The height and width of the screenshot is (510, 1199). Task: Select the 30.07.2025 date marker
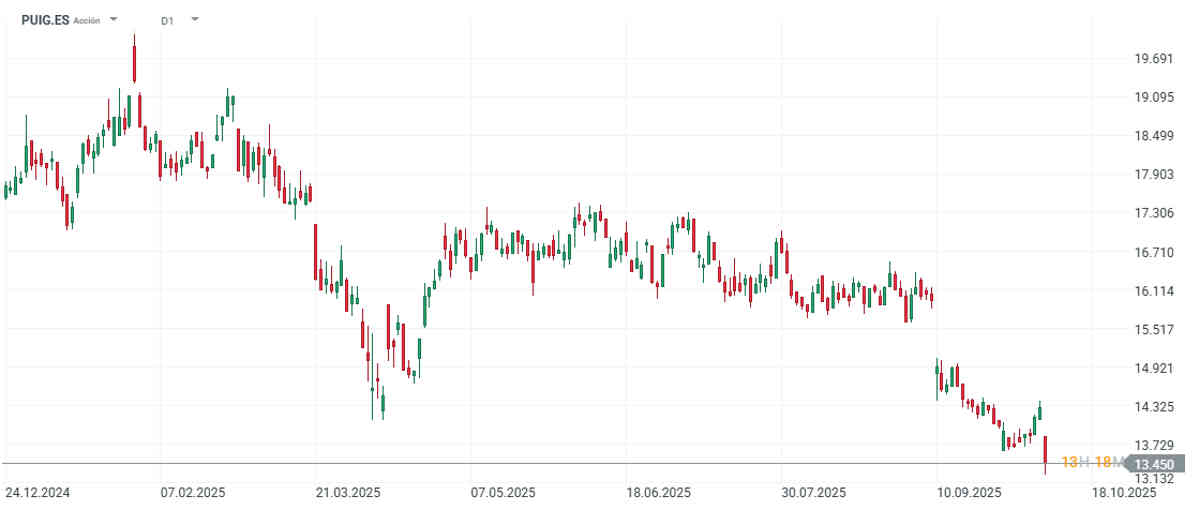click(x=812, y=493)
